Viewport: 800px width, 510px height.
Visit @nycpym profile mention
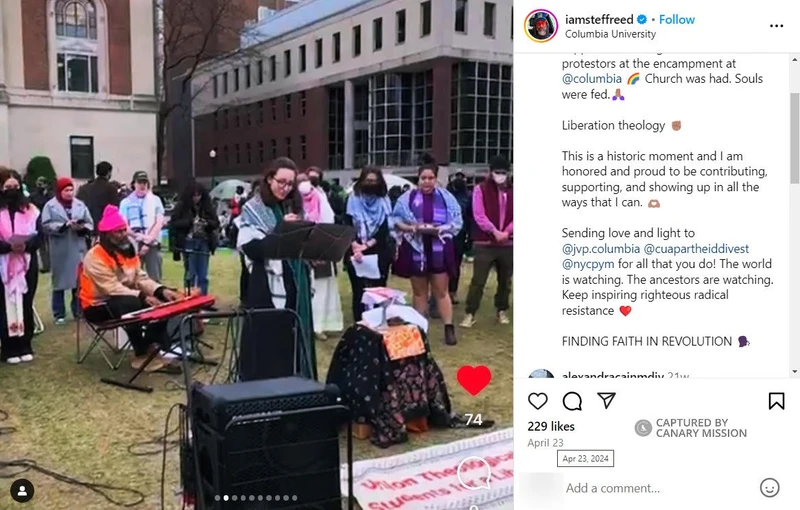[588, 264]
